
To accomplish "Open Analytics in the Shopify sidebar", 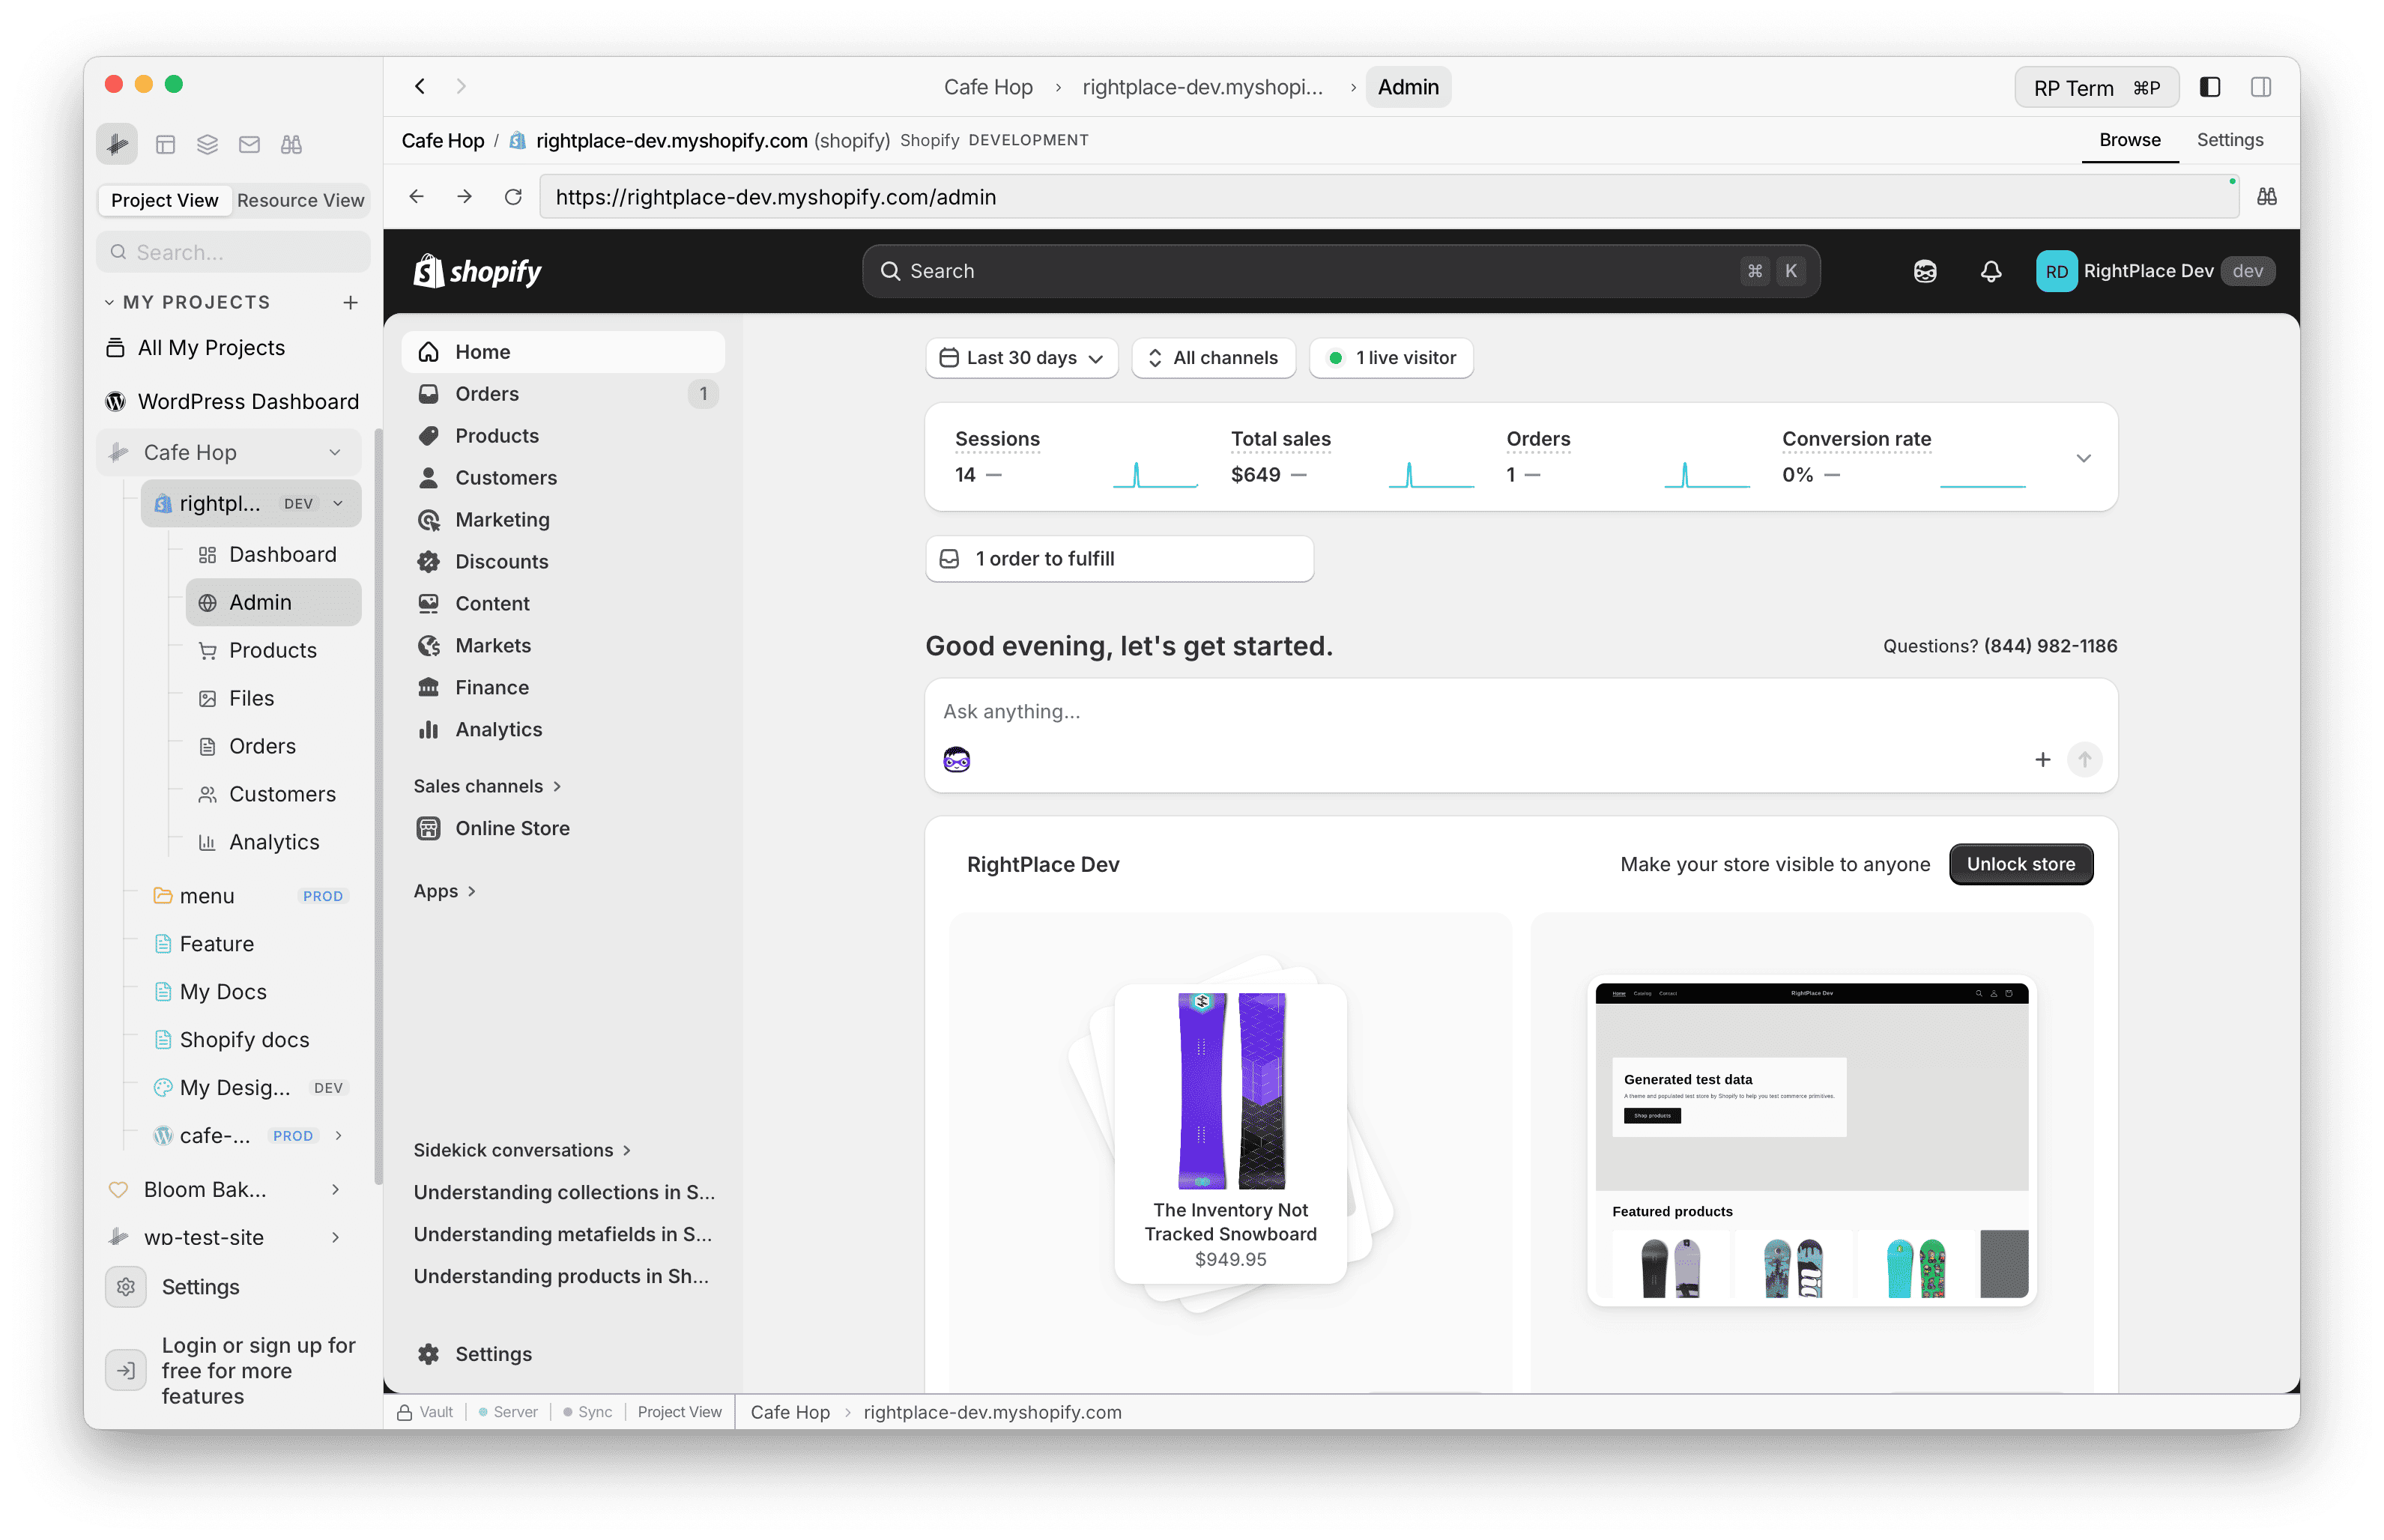I will 498,729.
